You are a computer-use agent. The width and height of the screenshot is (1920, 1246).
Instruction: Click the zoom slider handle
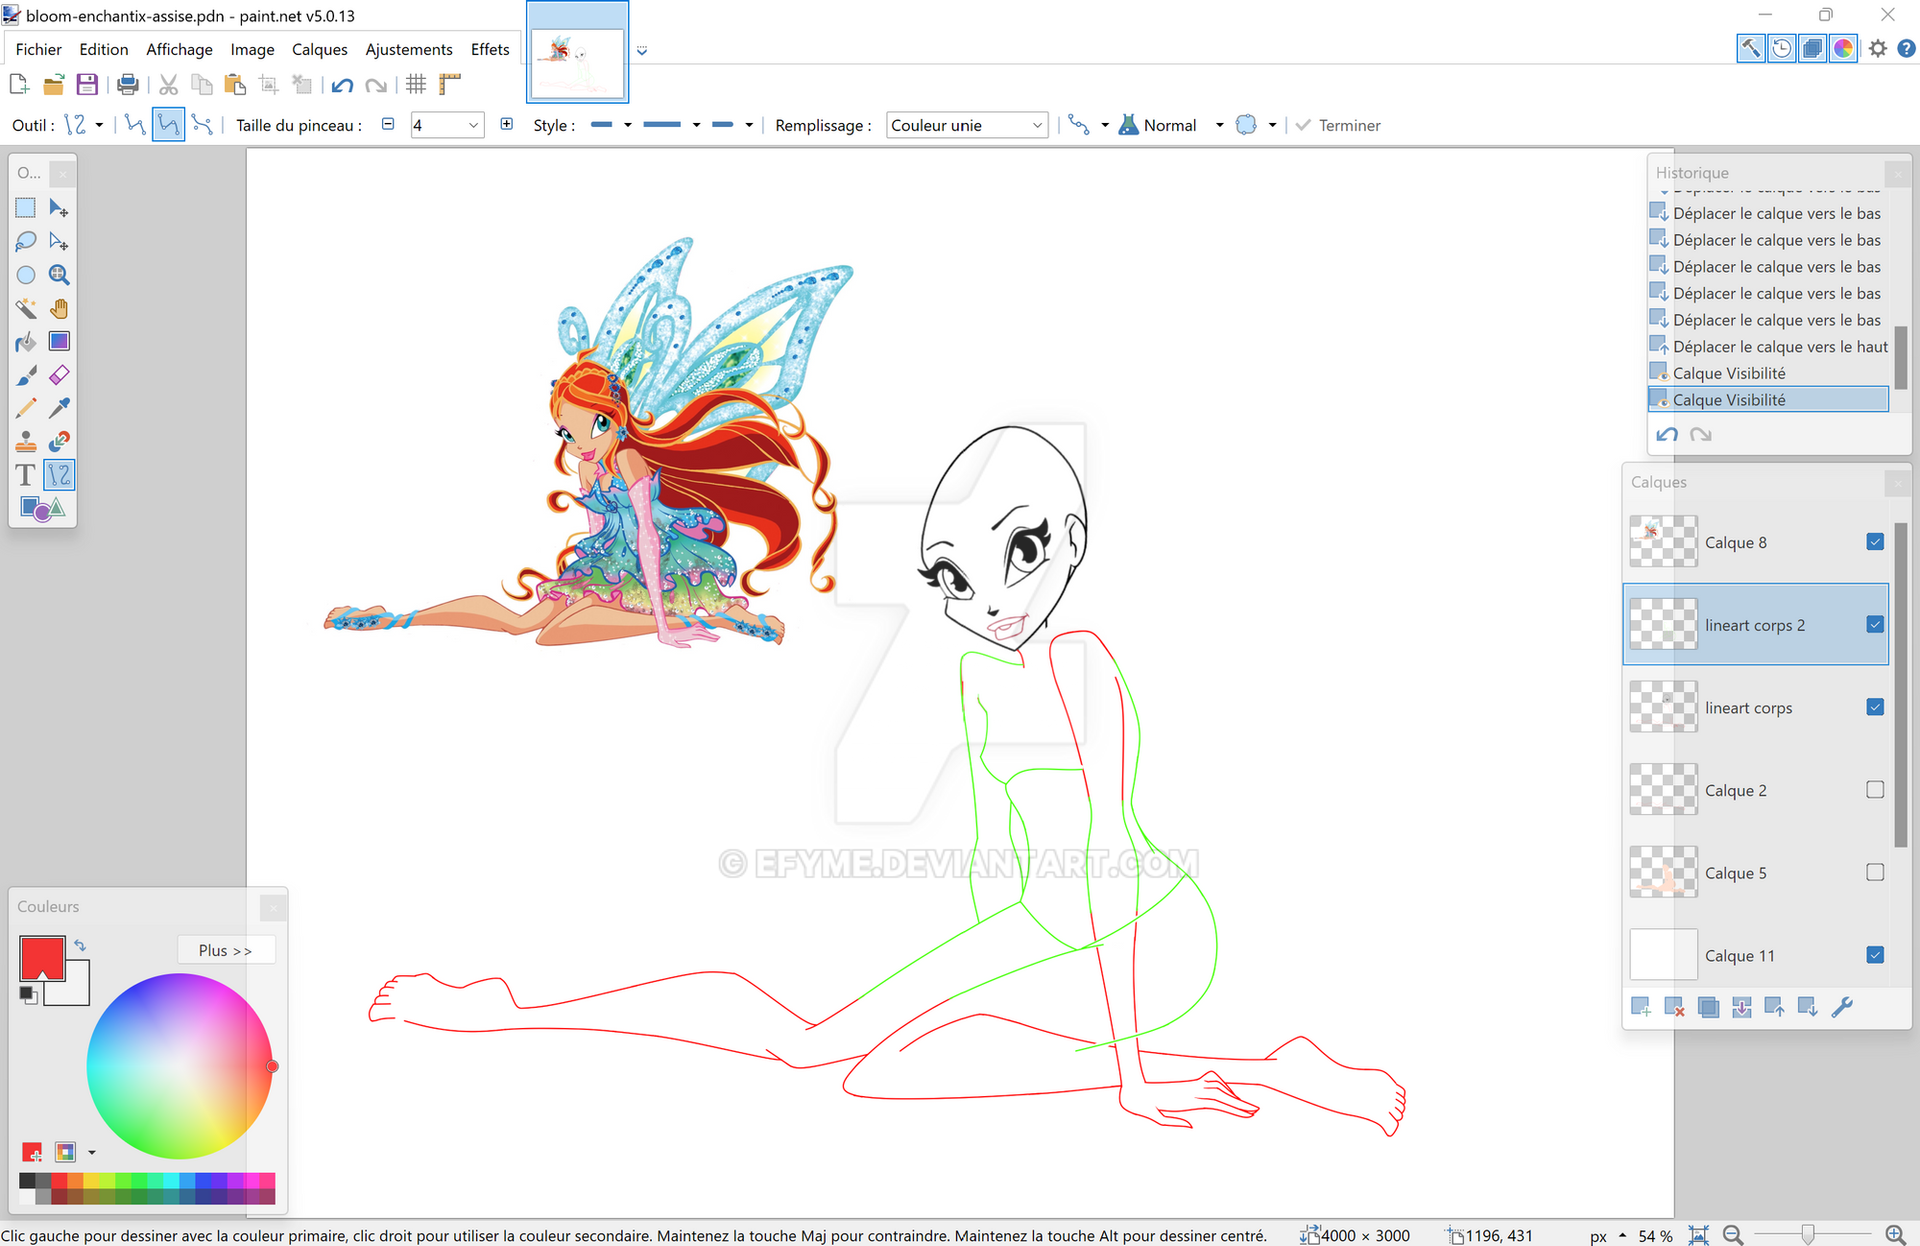(1807, 1235)
